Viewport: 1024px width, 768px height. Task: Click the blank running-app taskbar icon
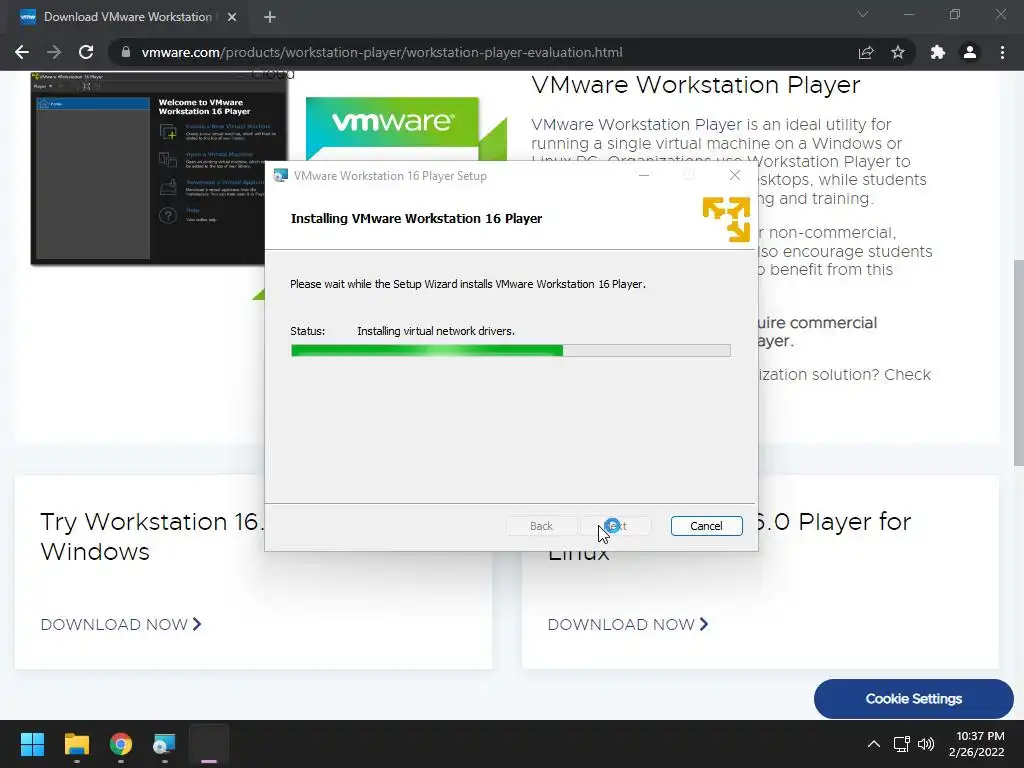[209, 744]
